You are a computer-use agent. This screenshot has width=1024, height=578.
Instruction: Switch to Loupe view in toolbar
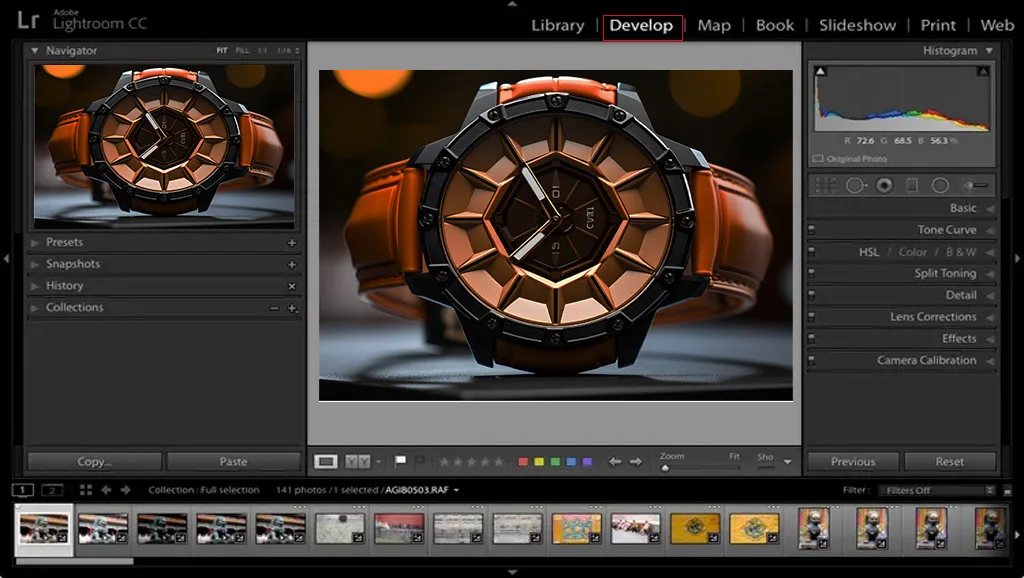point(325,462)
